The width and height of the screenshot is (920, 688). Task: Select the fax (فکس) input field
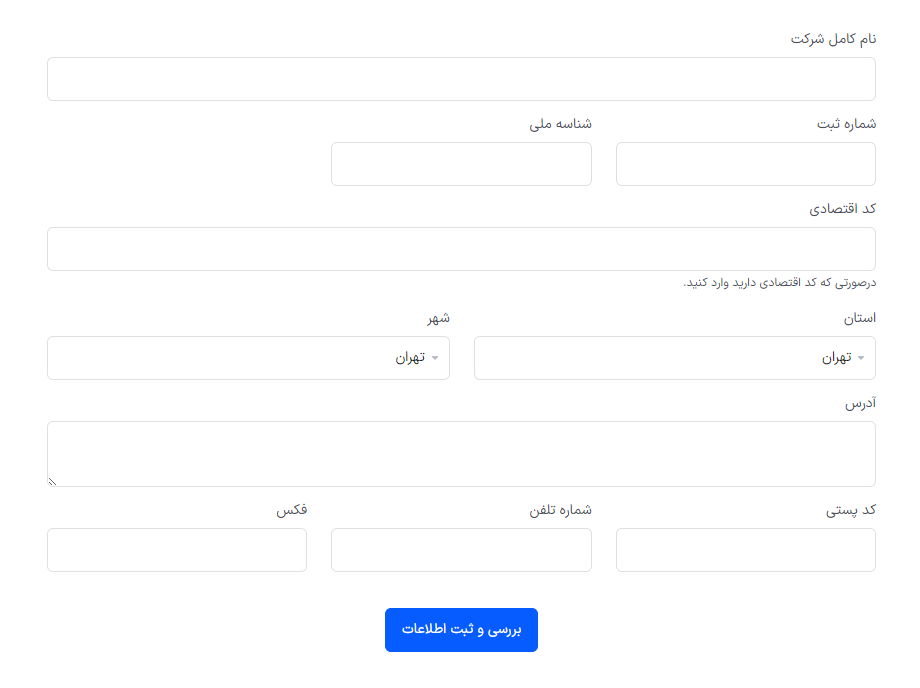177,550
